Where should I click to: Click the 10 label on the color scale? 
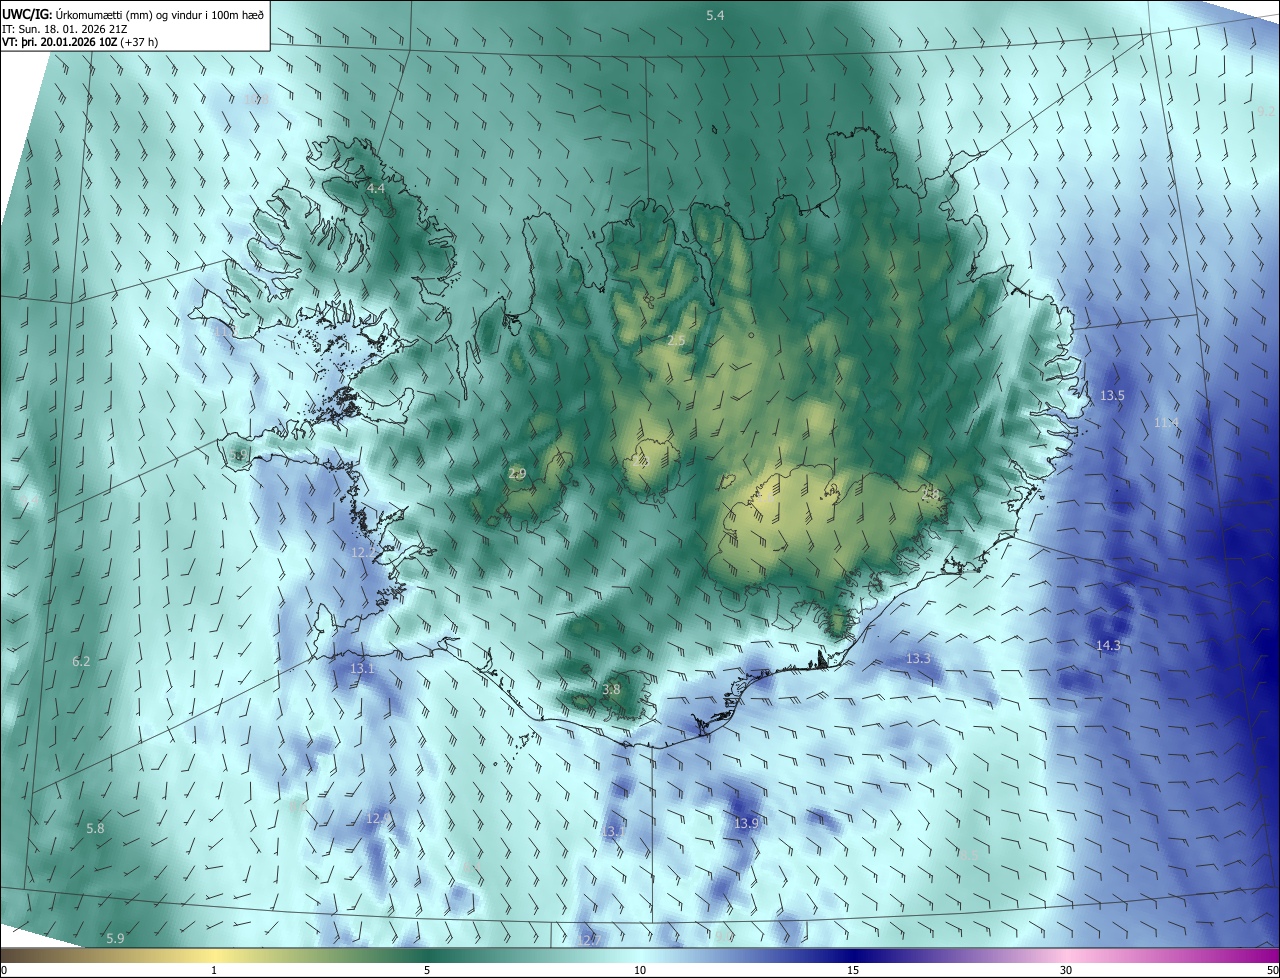click(x=640, y=970)
